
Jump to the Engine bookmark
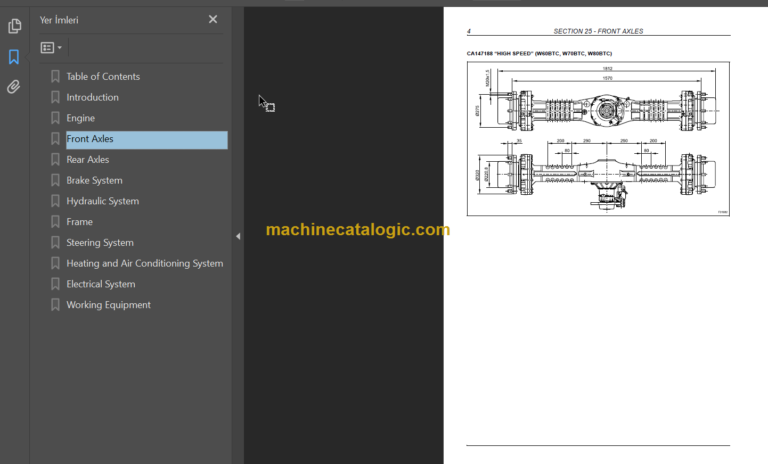(x=81, y=118)
